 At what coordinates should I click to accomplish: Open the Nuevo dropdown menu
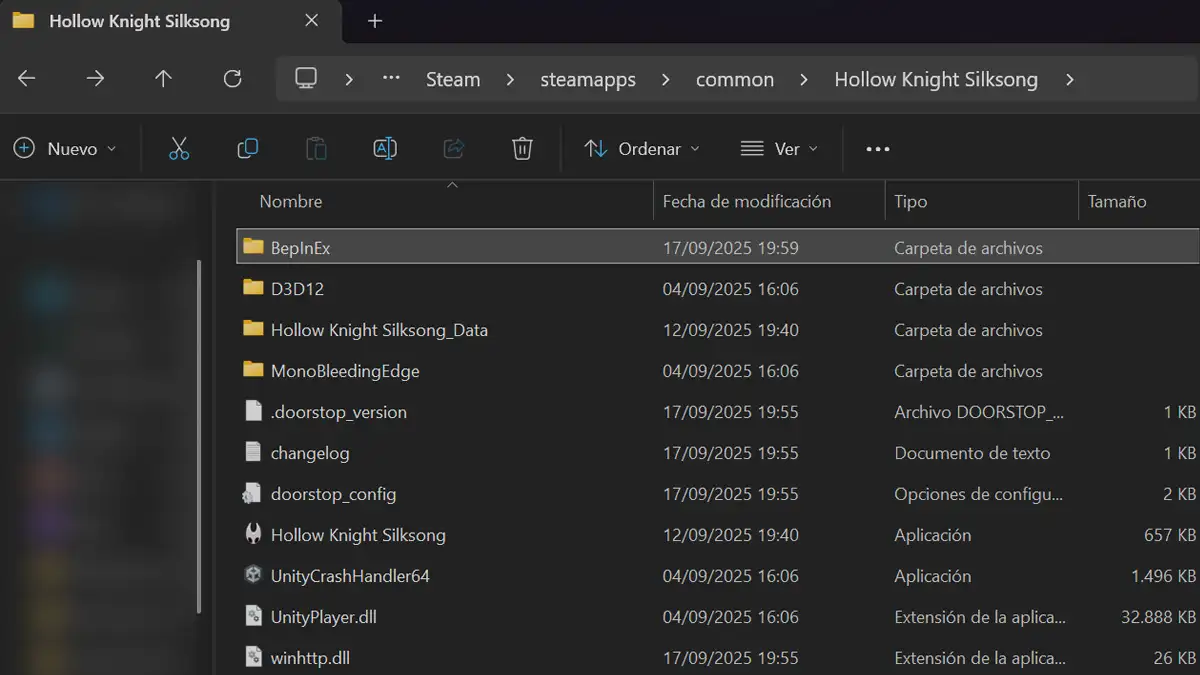pos(65,149)
